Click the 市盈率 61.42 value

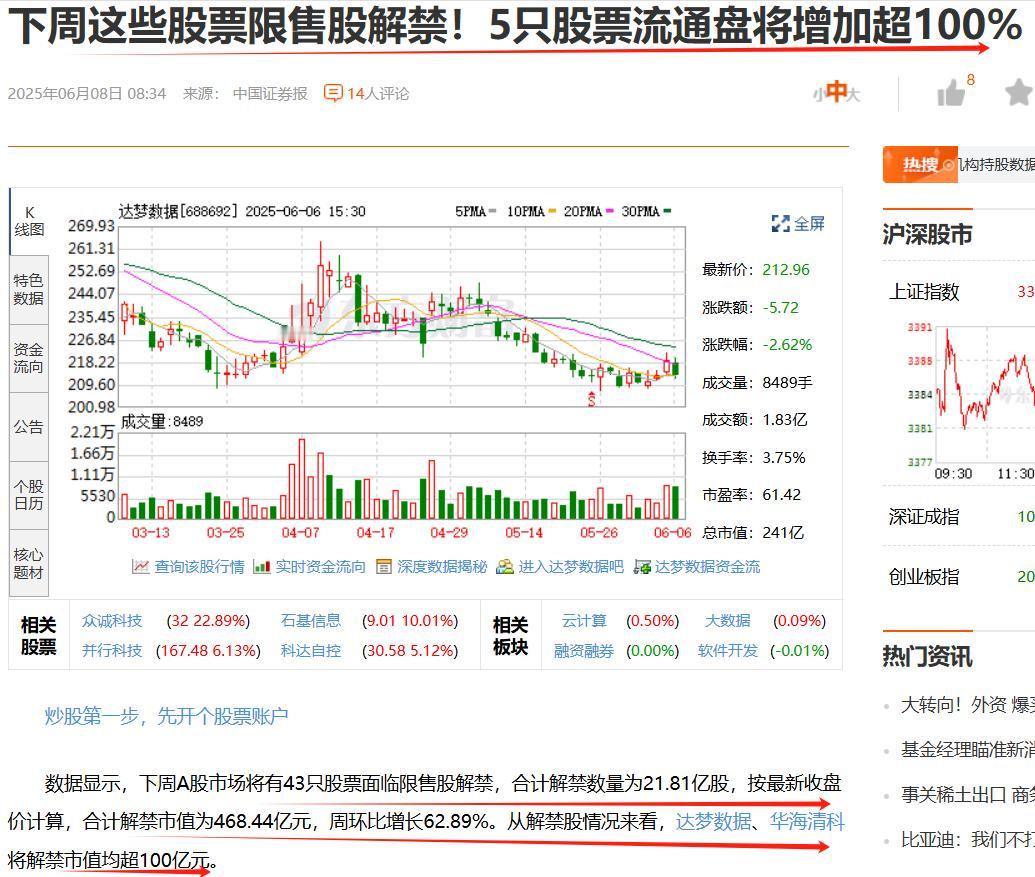coord(782,495)
